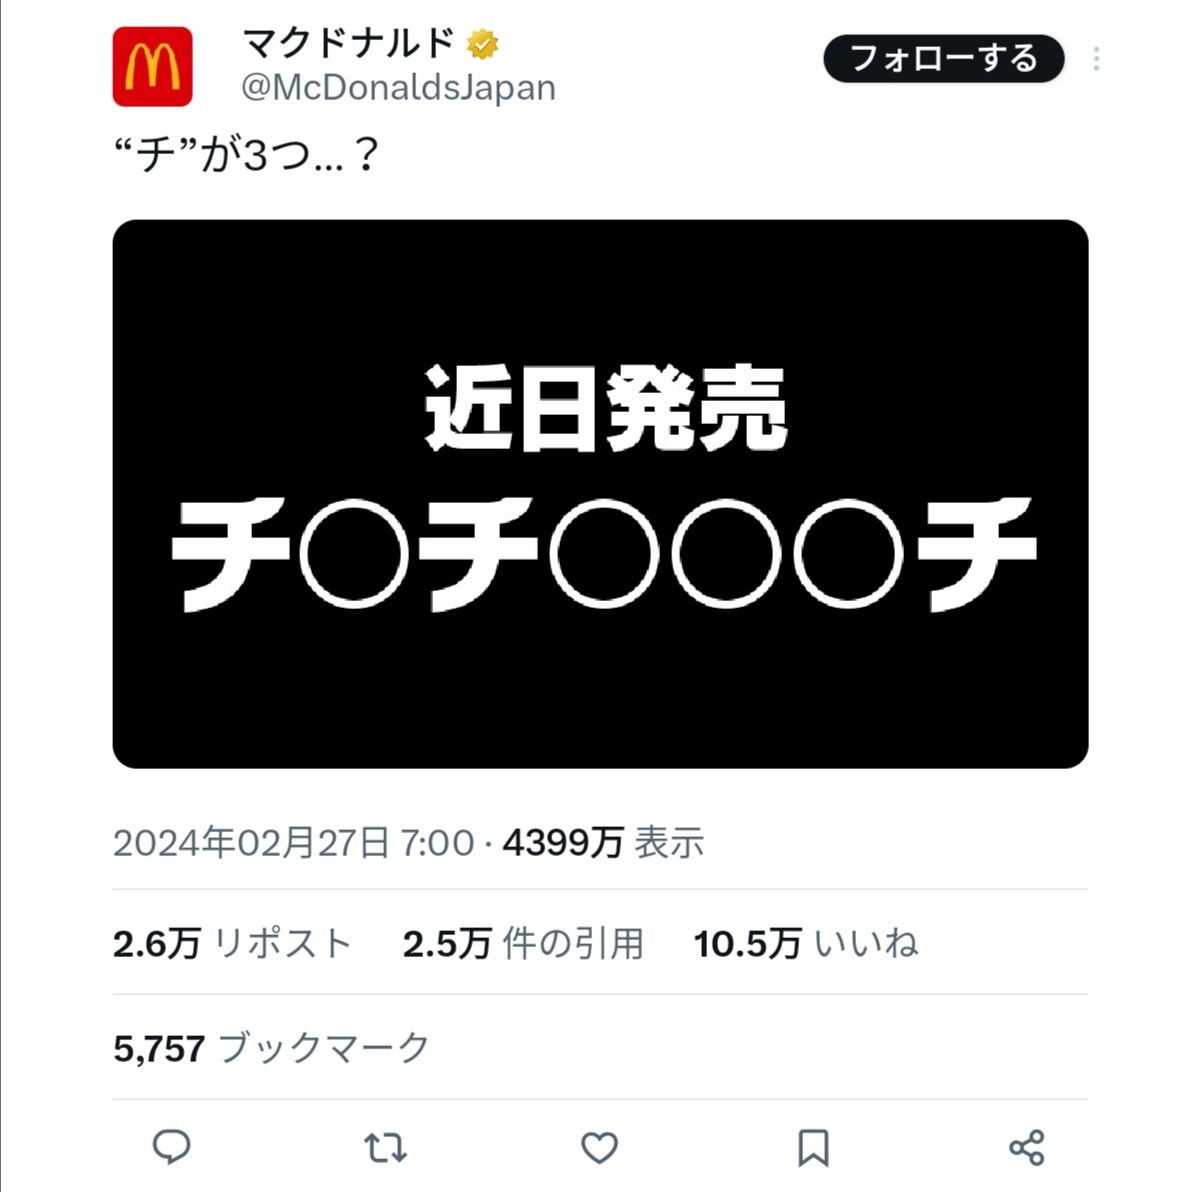
Task: Open the マクドナルド display name
Action: (350, 44)
